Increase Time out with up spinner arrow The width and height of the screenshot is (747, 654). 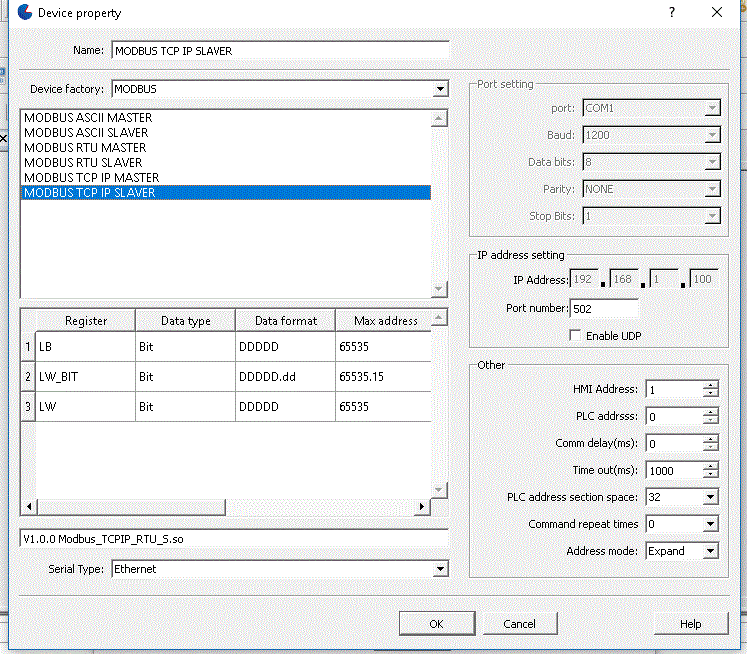click(710, 466)
